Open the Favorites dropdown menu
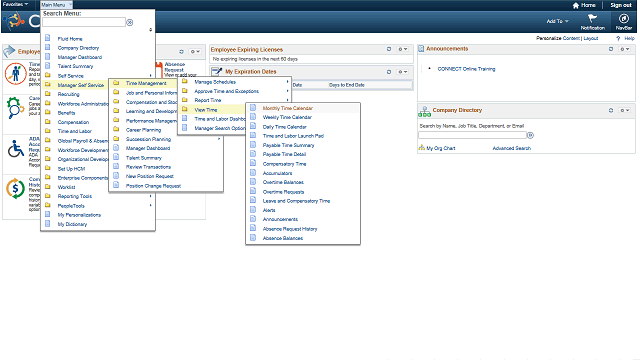 [16, 4]
